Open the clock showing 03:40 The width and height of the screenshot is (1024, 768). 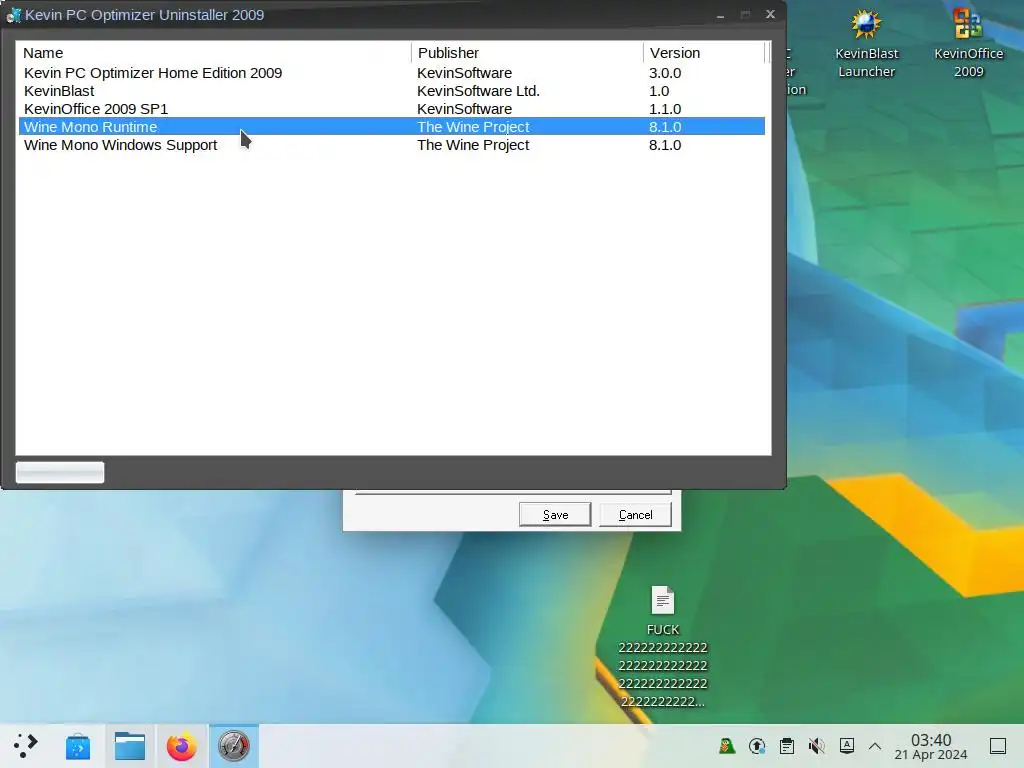(x=931, y=746)
